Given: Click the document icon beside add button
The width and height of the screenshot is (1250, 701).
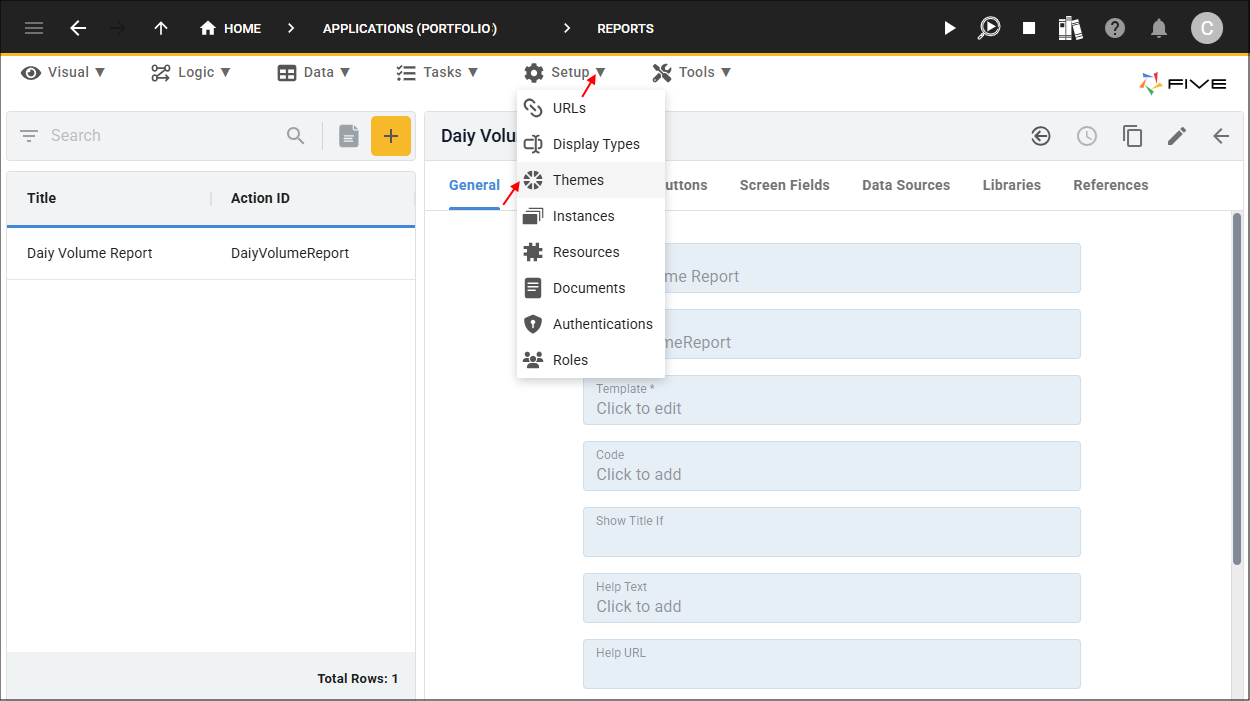Looking at the screenshot, I should click(x=348, y=136).
